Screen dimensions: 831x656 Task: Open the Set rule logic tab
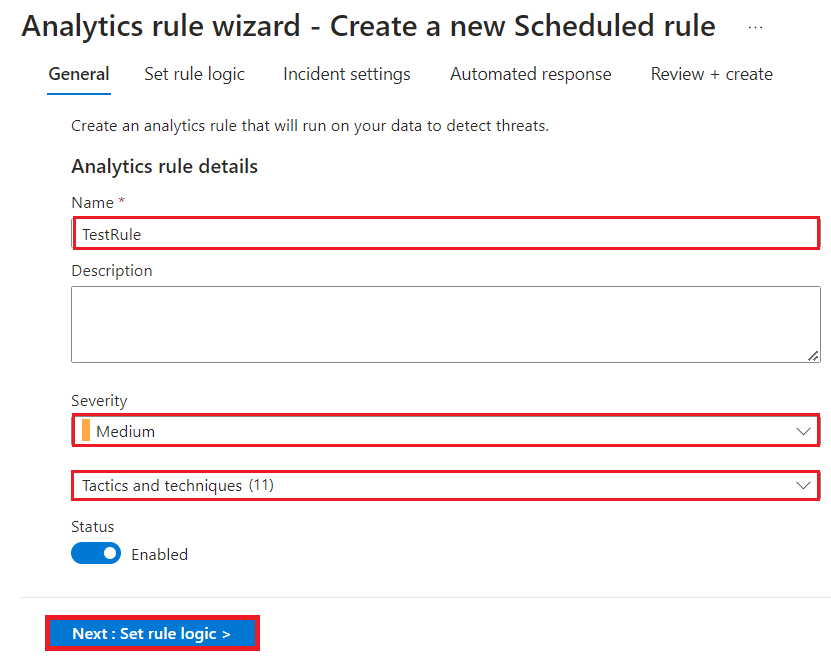pyautogui.click(x=194, y=74)
